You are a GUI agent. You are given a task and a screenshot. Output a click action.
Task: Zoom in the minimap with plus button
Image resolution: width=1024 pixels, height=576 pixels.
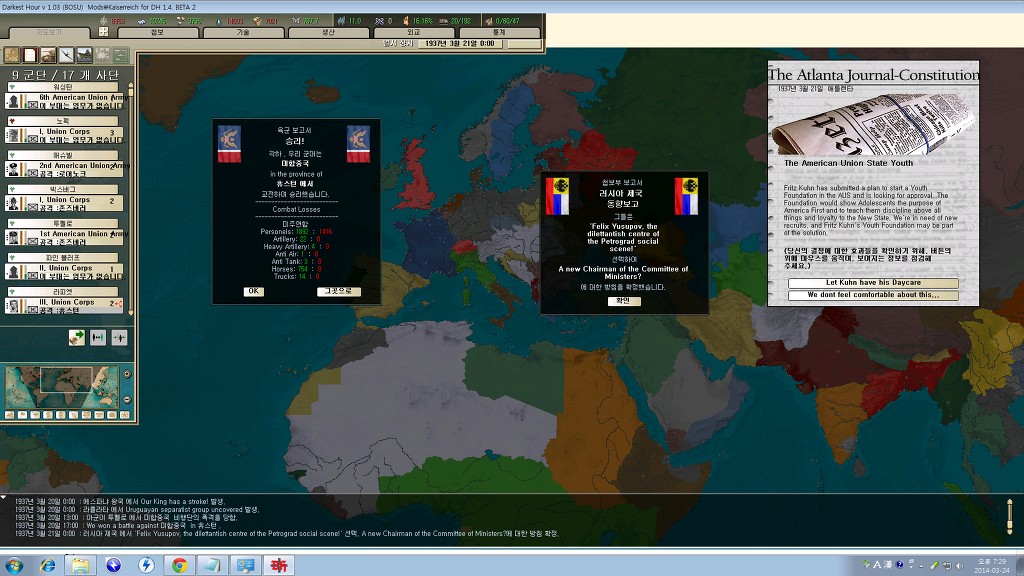127,374
